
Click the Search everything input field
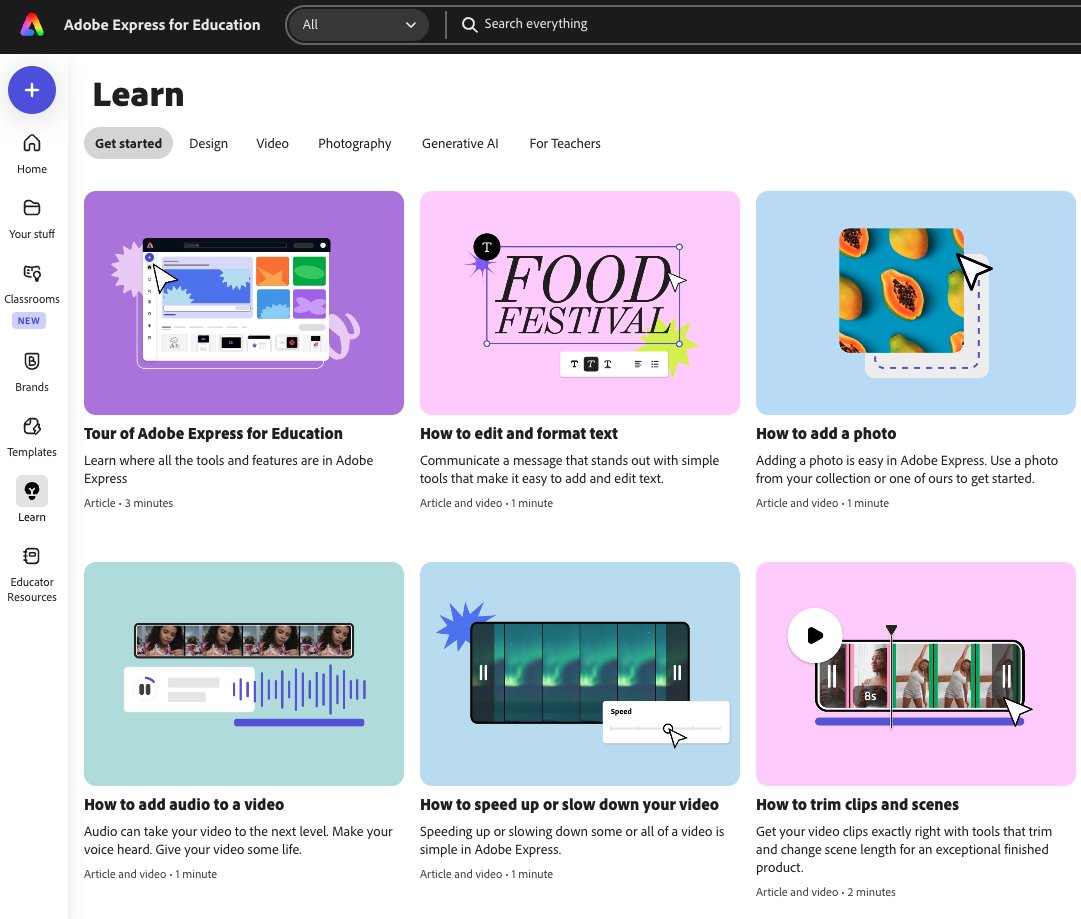tap(600, 24)
